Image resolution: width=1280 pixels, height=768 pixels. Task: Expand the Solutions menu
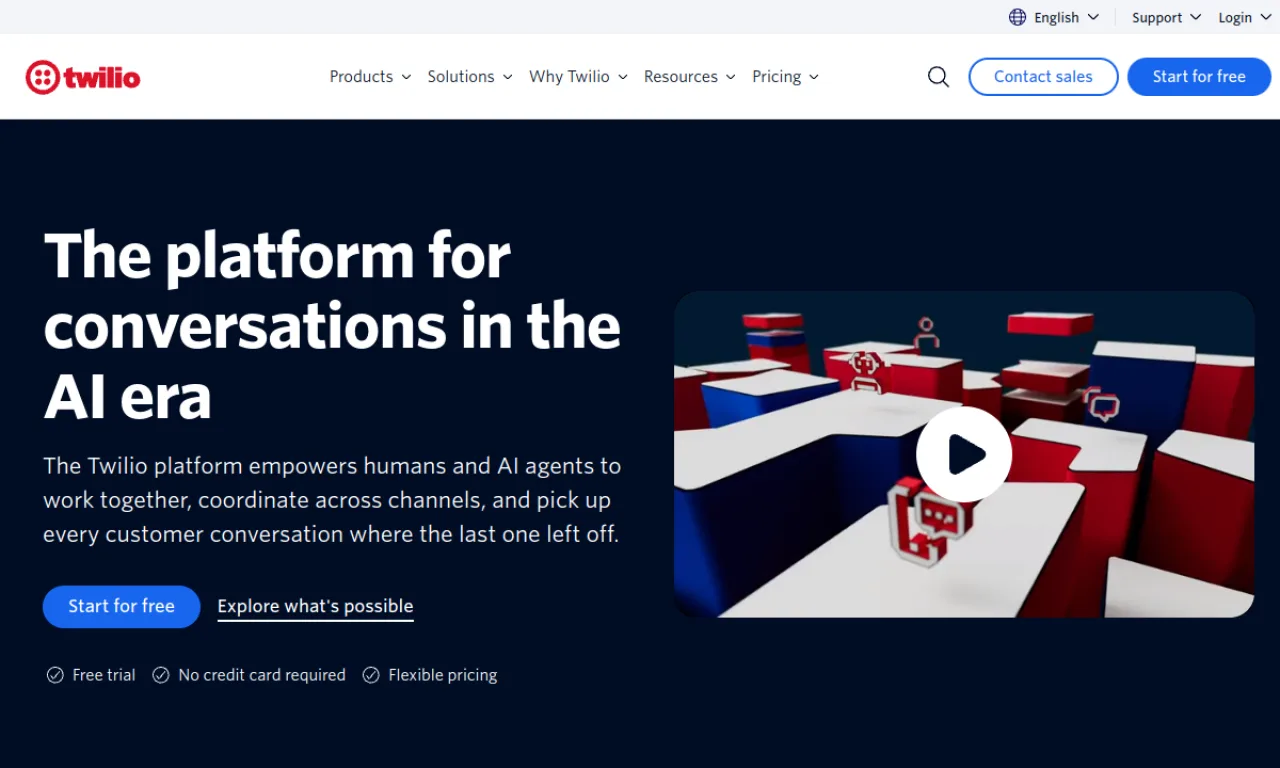(470, 77)
